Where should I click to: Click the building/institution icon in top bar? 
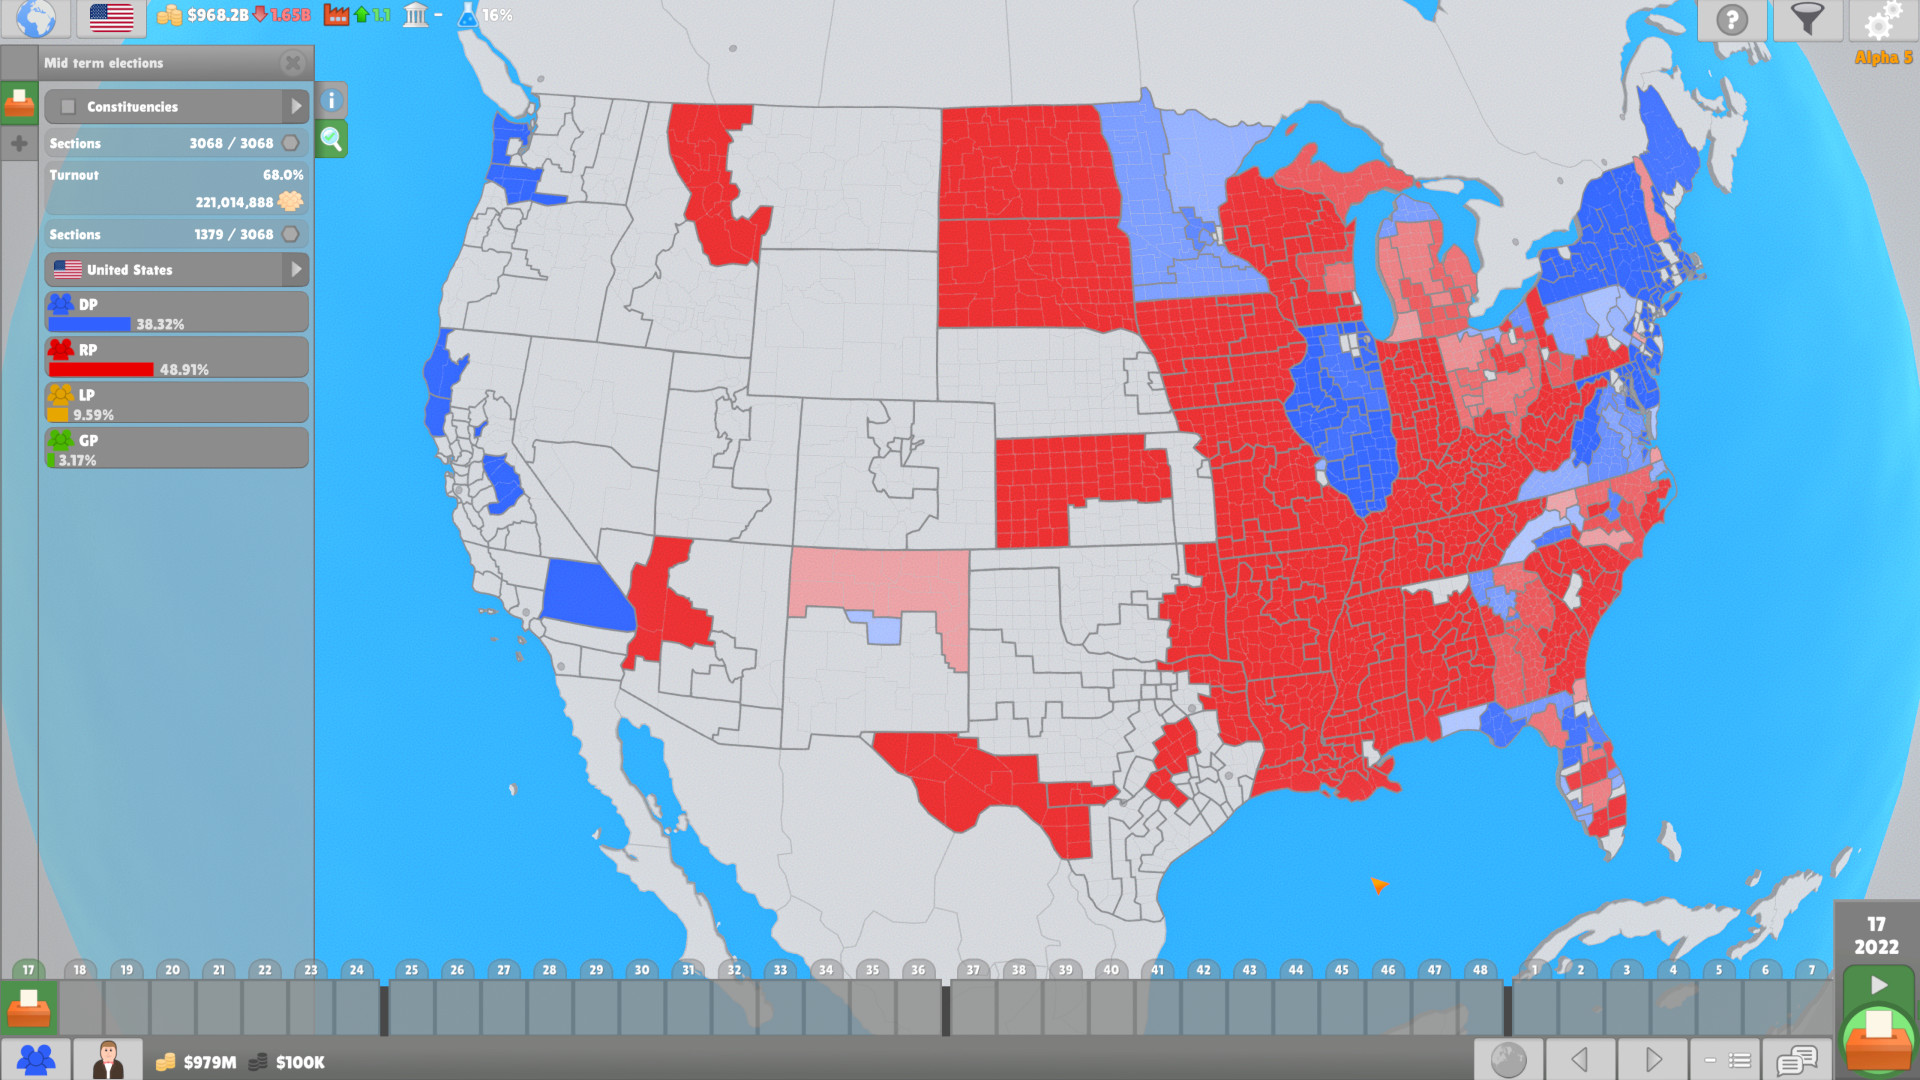[419, 18]
